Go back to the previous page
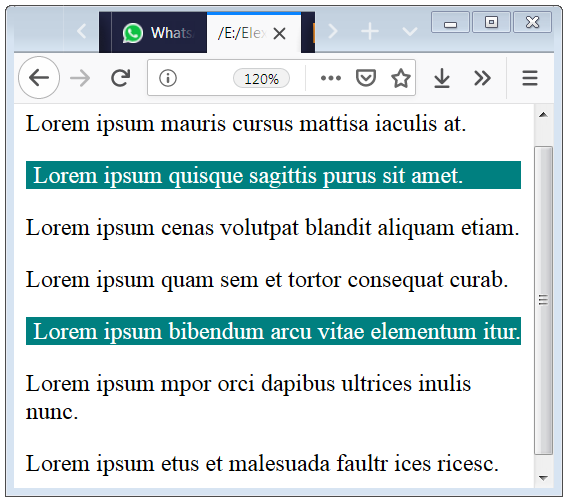568x503 pixels. point(39,77)
